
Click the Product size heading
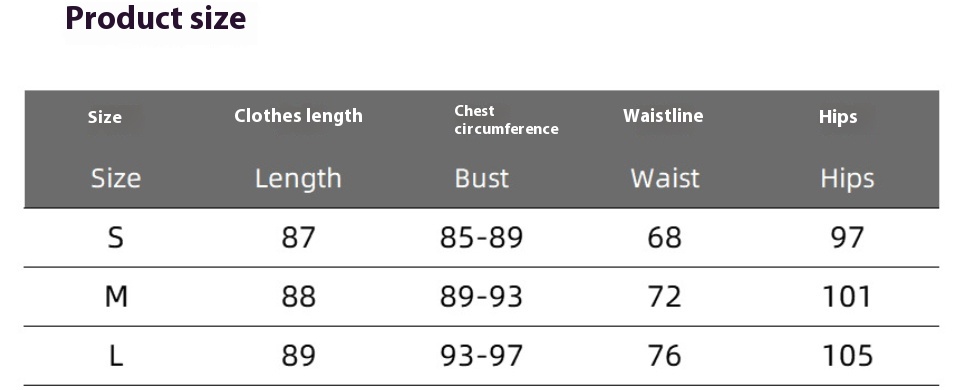coord(156,18)
